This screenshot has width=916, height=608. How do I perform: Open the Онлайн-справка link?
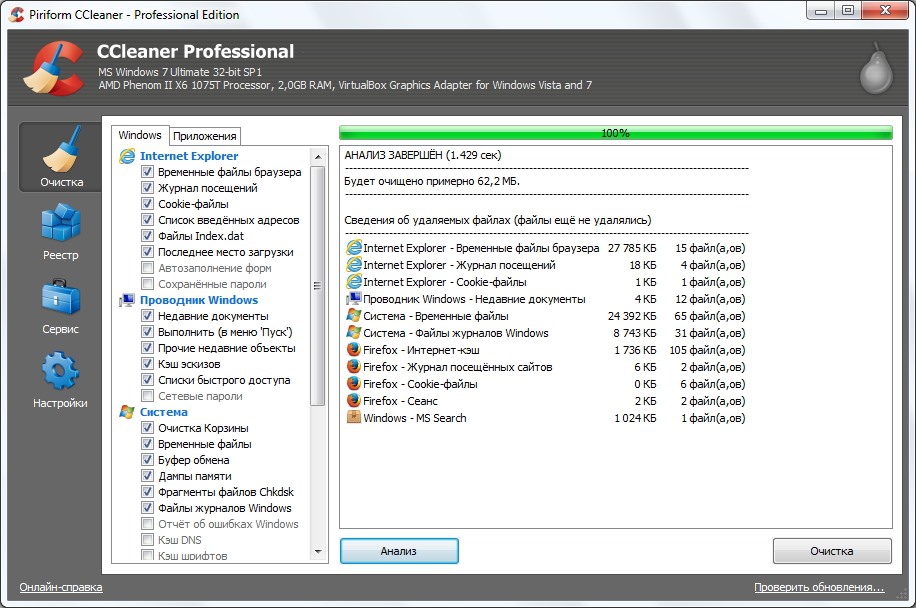pos(61,587)
